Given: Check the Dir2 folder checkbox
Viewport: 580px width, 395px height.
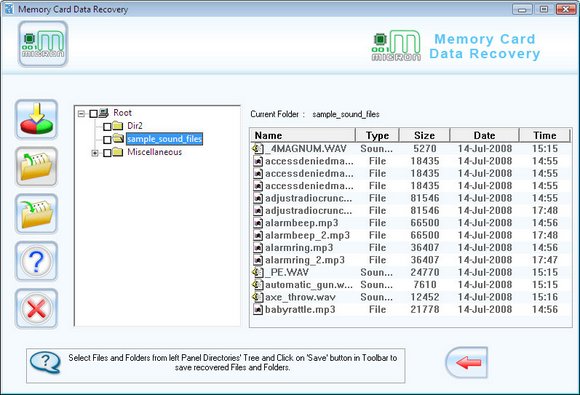Looking at the screenshot, I should tap(107, 127).
